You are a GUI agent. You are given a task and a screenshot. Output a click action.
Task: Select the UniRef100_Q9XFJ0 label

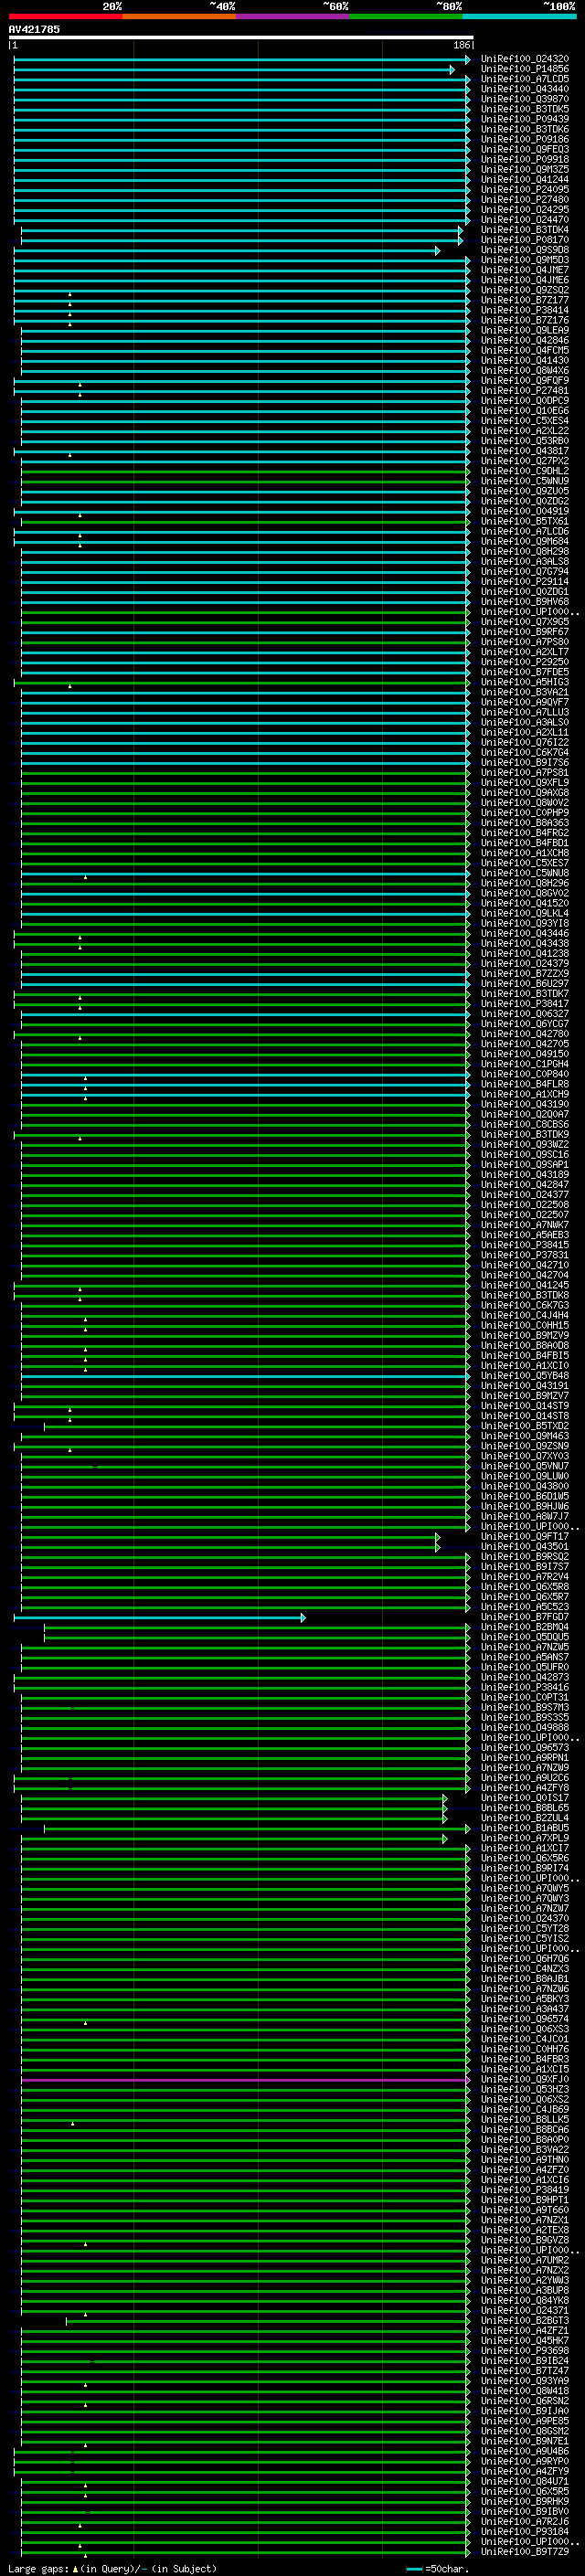click(x=525, y=2079)
